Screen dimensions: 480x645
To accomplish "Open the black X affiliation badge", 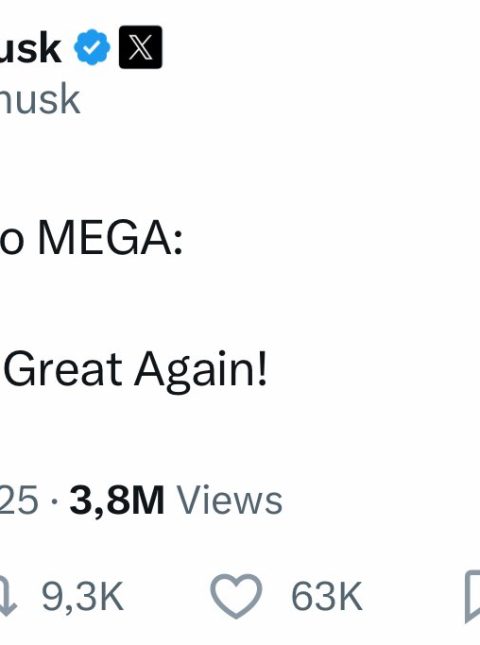I will pos(141,47).
